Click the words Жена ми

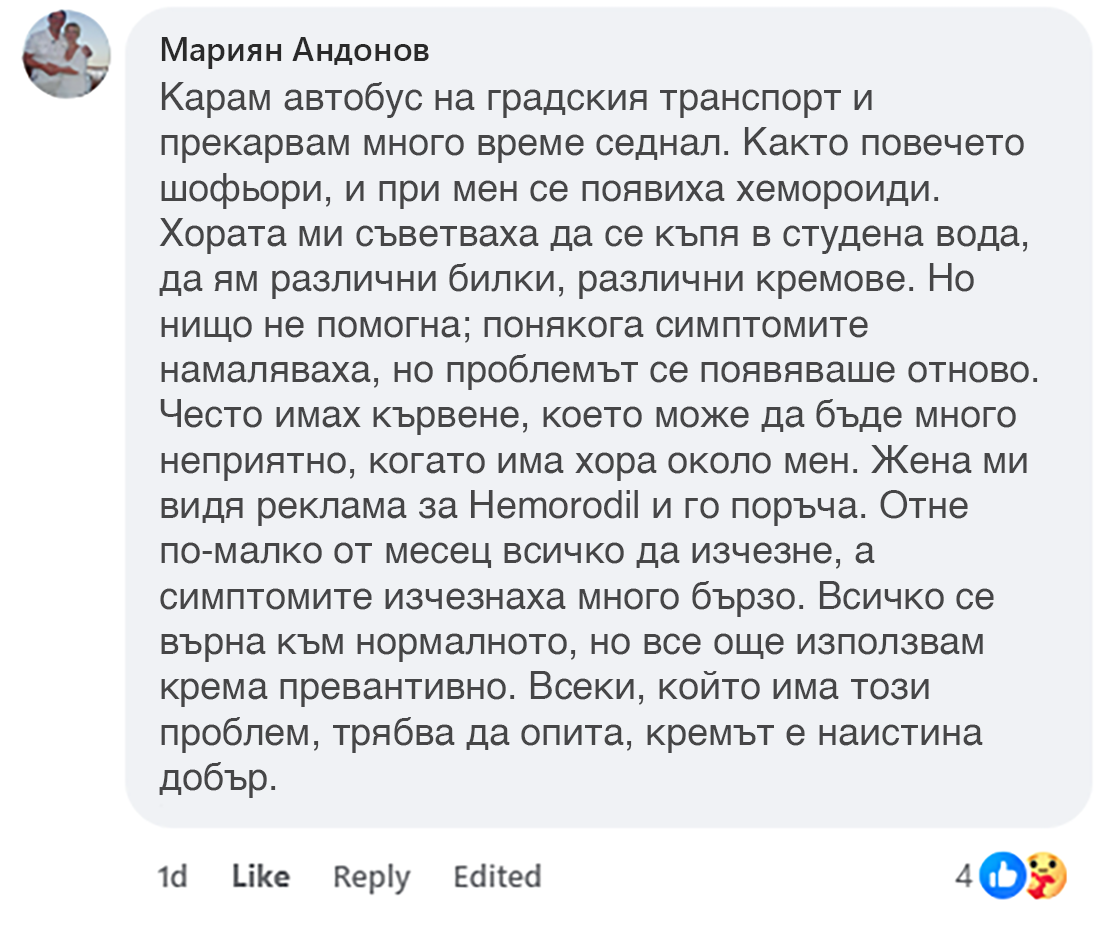pos(951,463)
